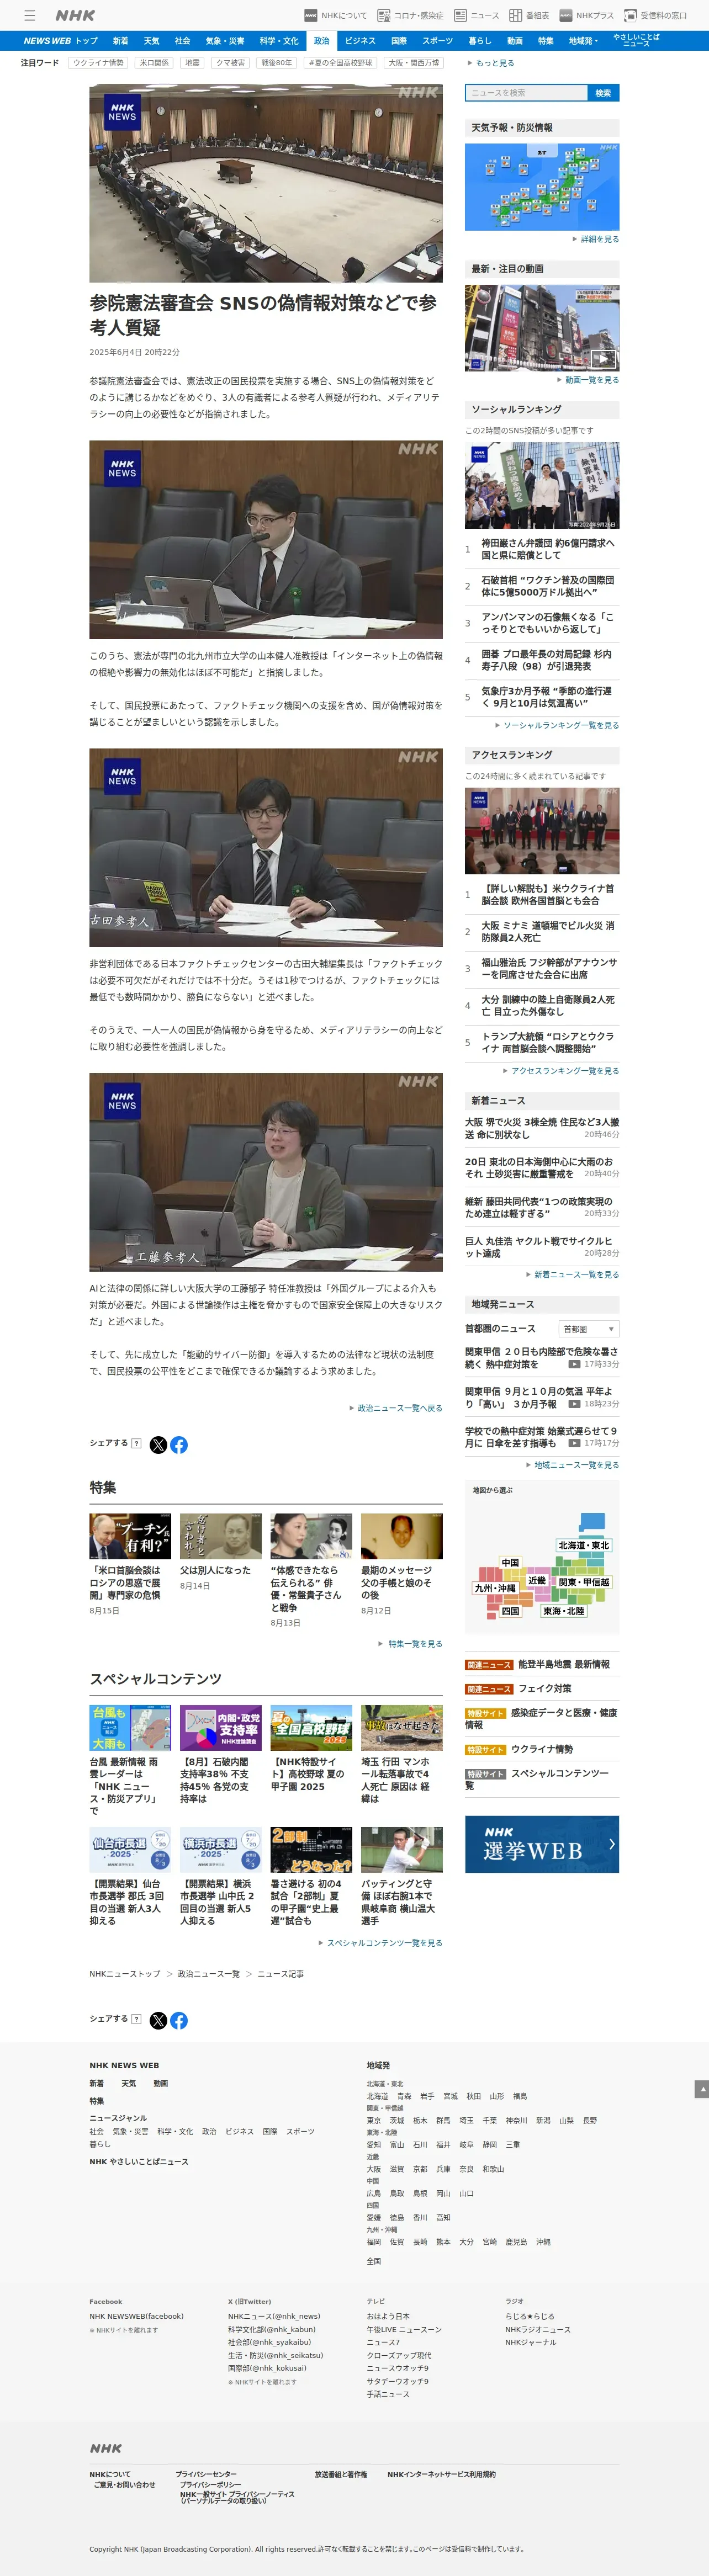Select the 新着 navigation tab
709x2576 pixels.
coord(120,41)
